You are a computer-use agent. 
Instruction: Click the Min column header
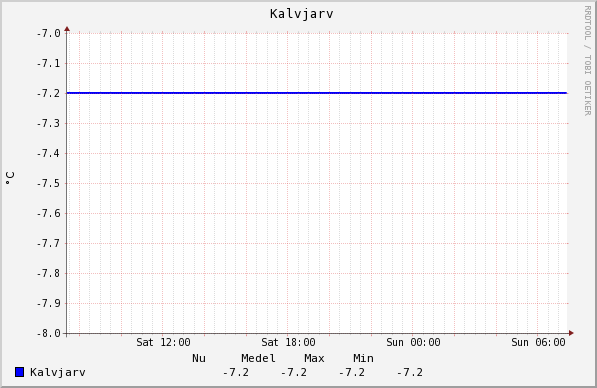363,358
